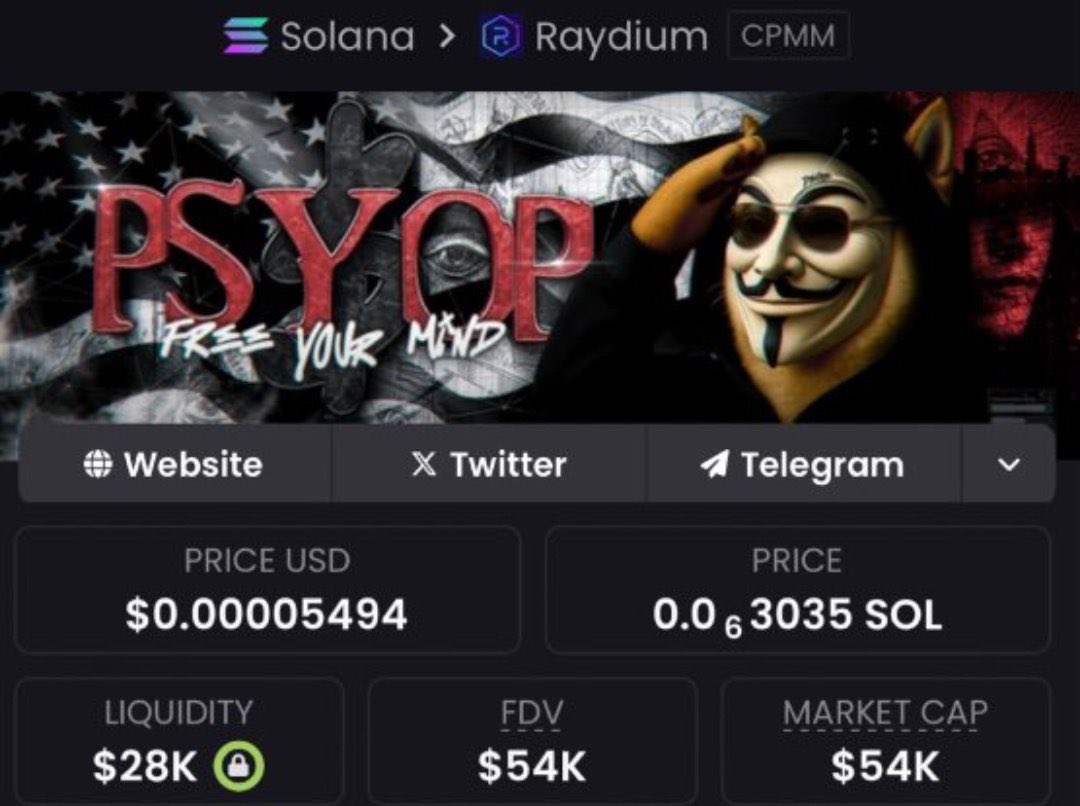Click the SOL price value box
Image resolution: width=1080 pixels, height=806 pixels.
(798, 590)
